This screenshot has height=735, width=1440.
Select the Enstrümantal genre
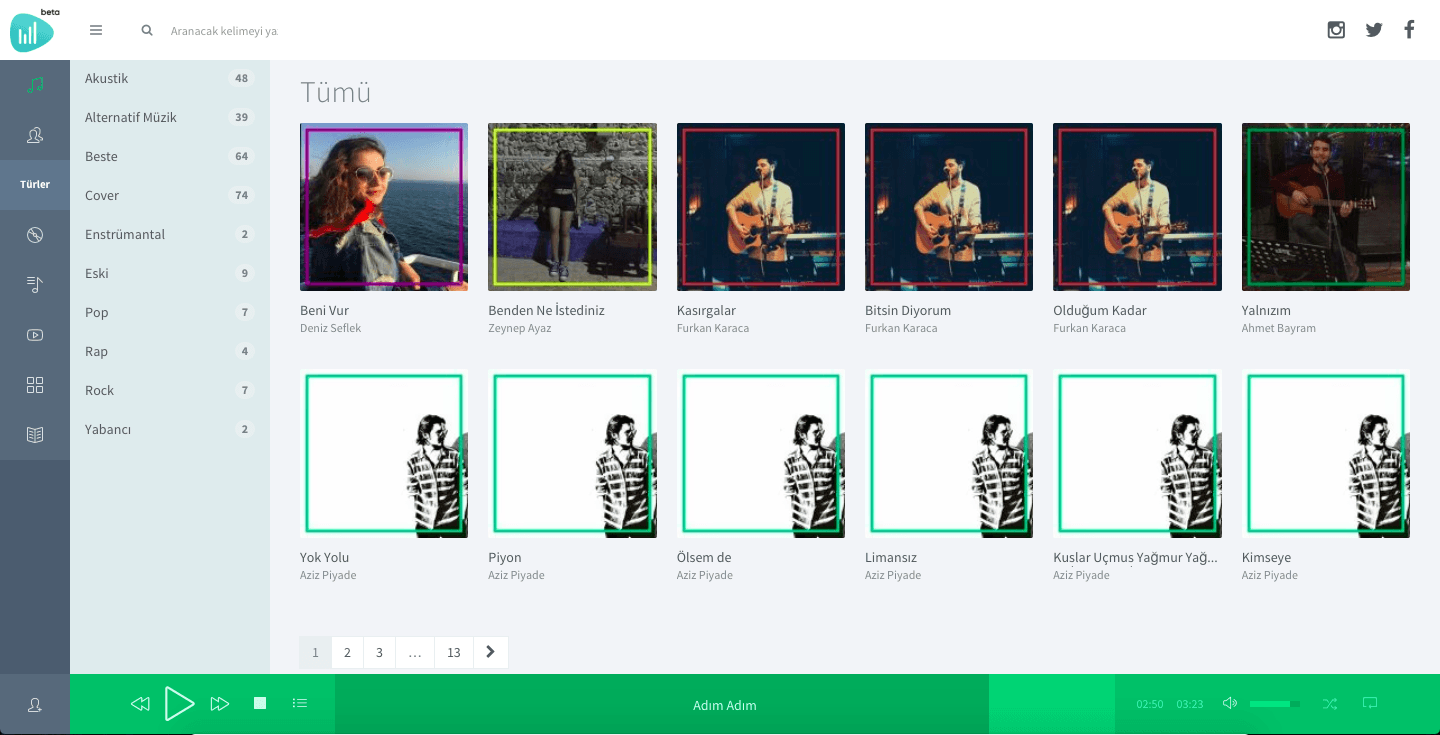tap(125, 234)
